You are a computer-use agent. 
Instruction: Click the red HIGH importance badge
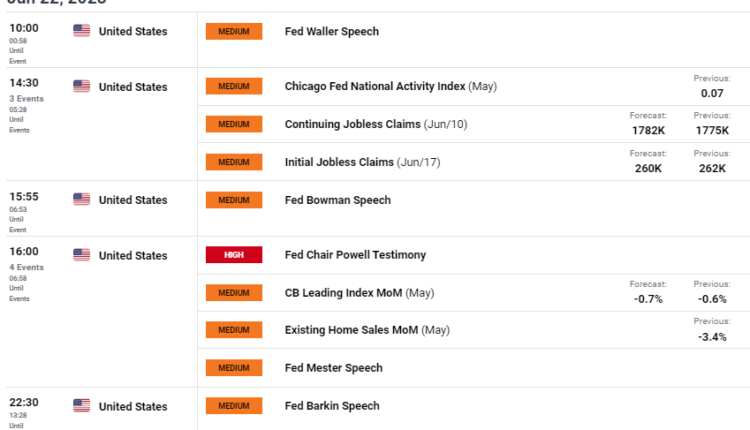(233, 255)
